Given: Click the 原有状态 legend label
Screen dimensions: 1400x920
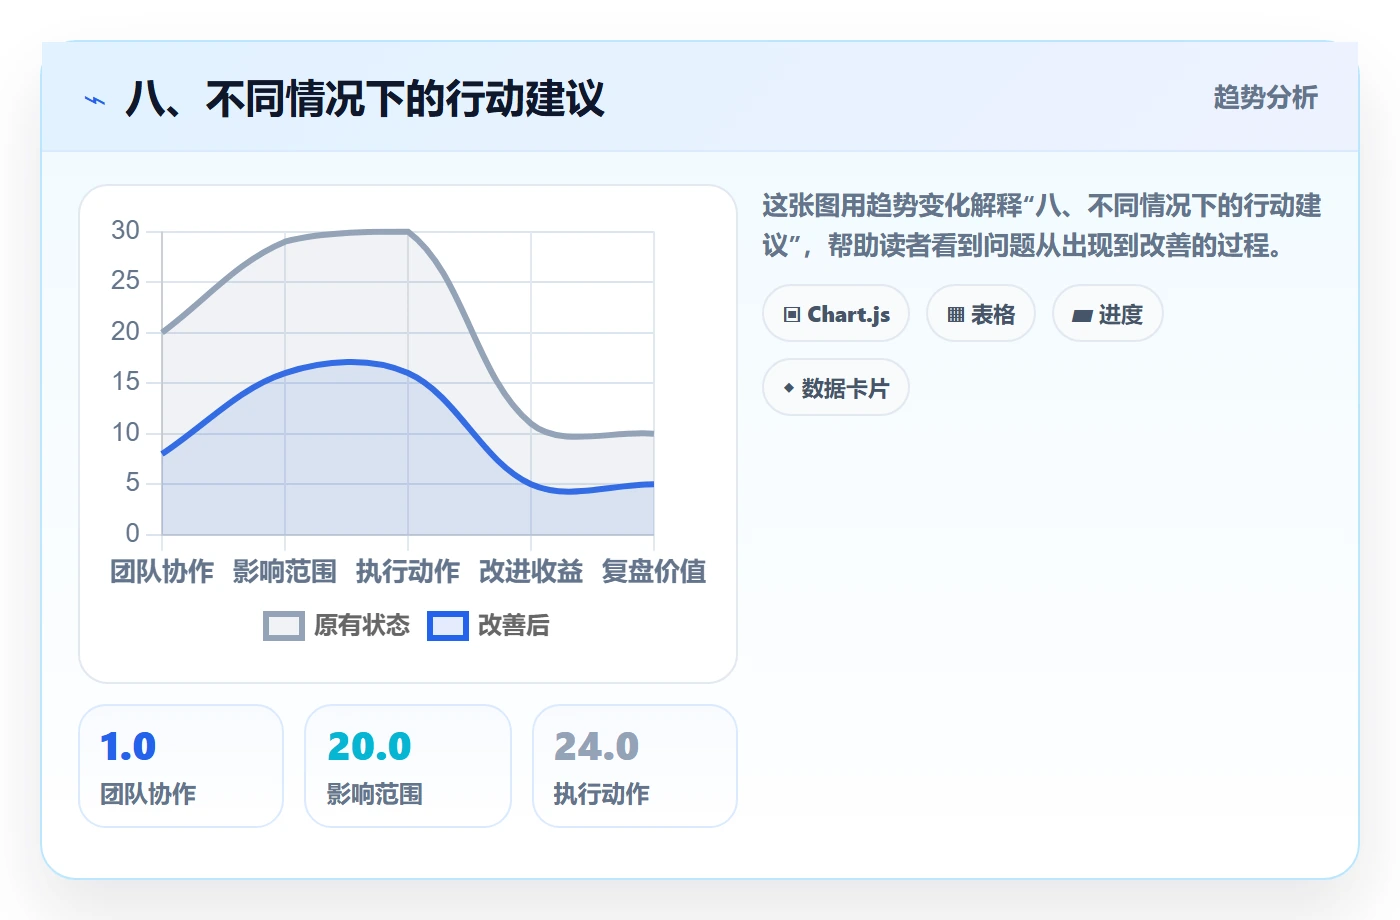Looking at the screenshot, I should tap(362, 625).
